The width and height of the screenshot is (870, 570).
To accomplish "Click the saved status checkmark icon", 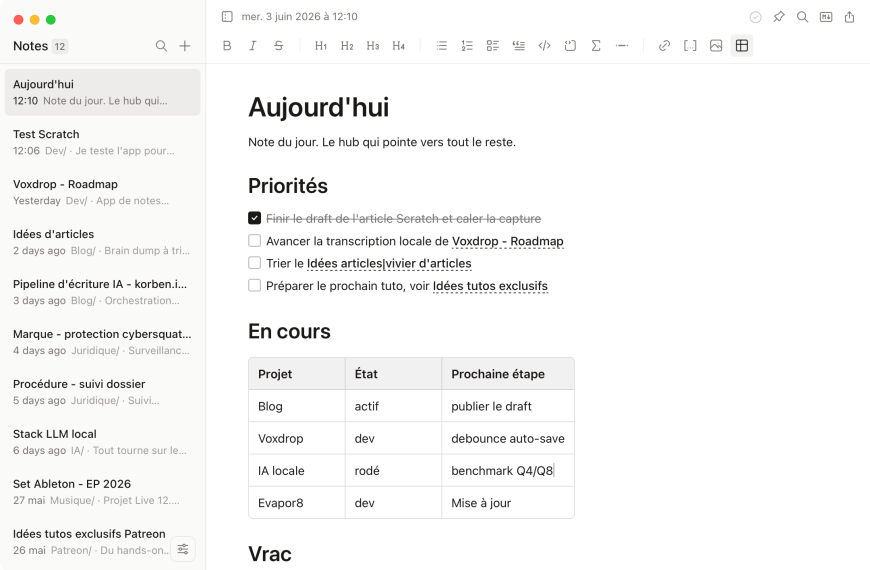I will pyautogui.click(x=755, y=17).
